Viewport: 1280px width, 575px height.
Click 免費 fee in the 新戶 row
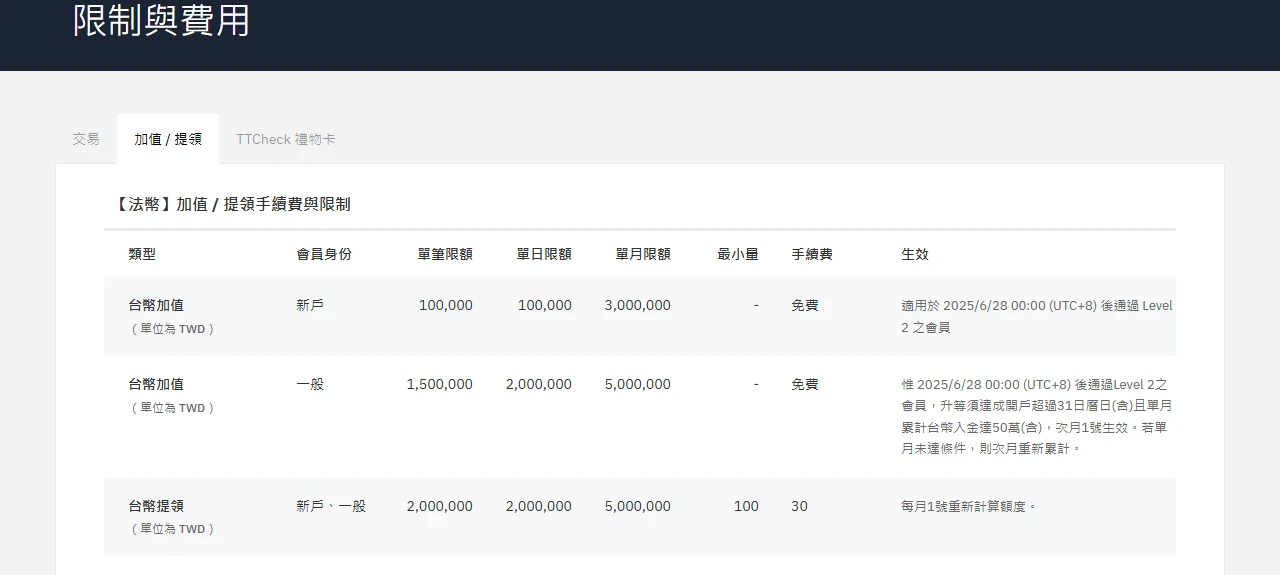(x=805, y=305)
